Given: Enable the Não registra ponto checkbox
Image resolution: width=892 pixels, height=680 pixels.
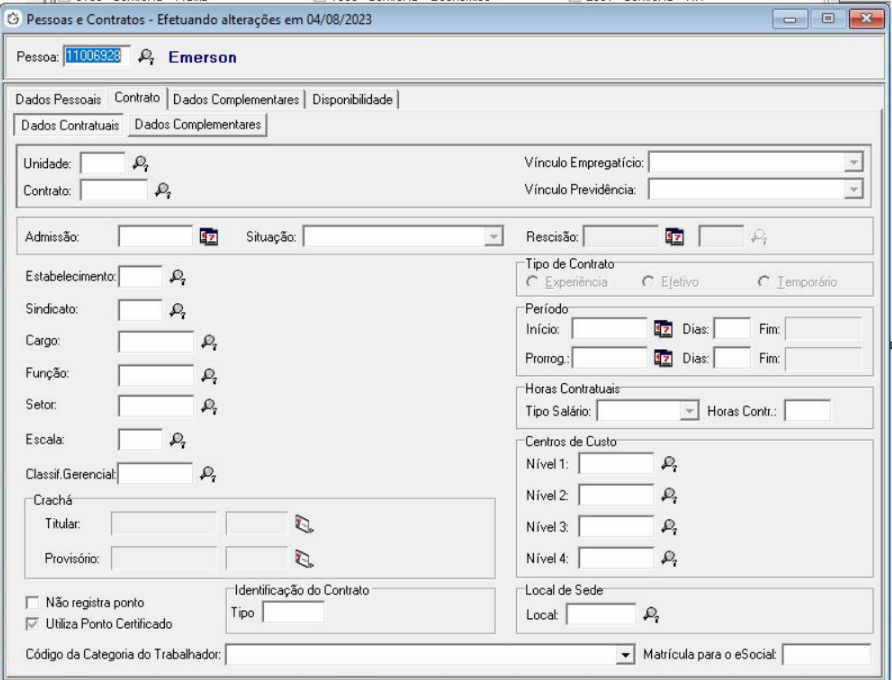Looking at the screenshot, I should click(35, 603).
